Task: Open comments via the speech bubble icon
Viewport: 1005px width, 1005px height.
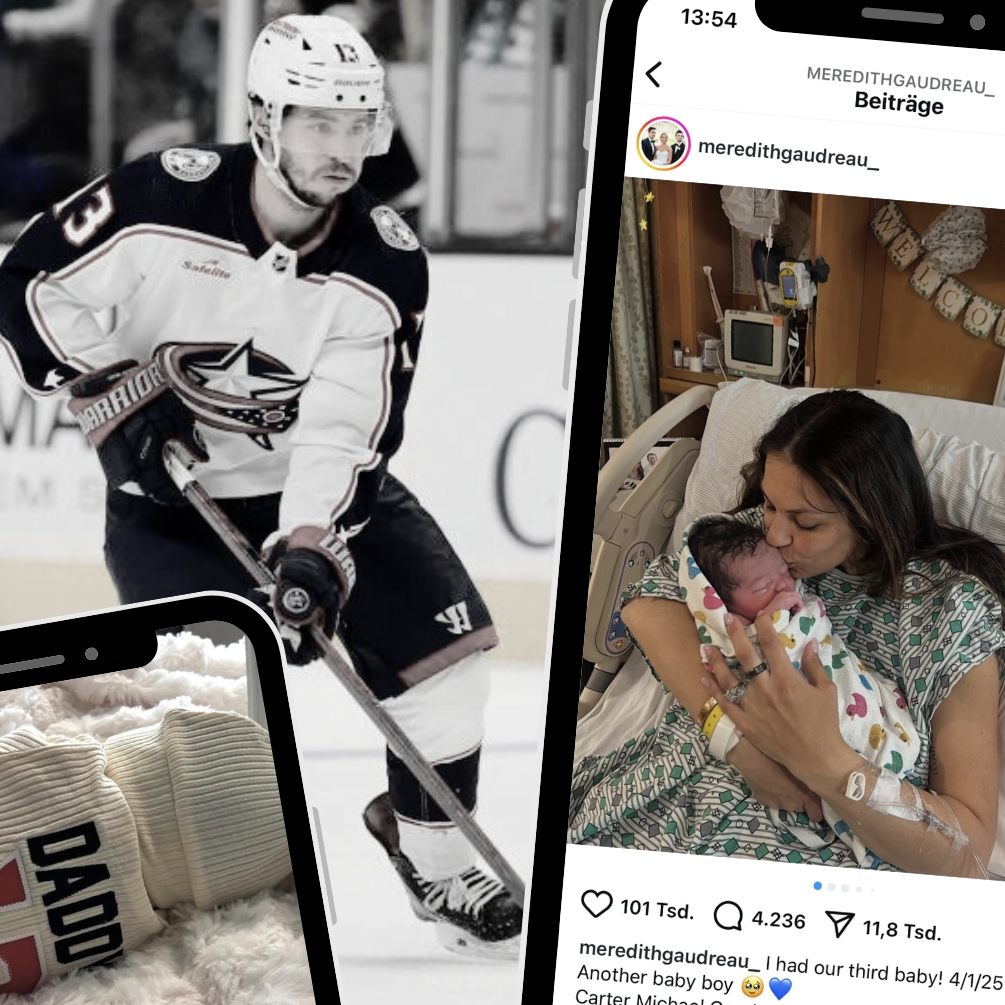Action: coord(727,915)
